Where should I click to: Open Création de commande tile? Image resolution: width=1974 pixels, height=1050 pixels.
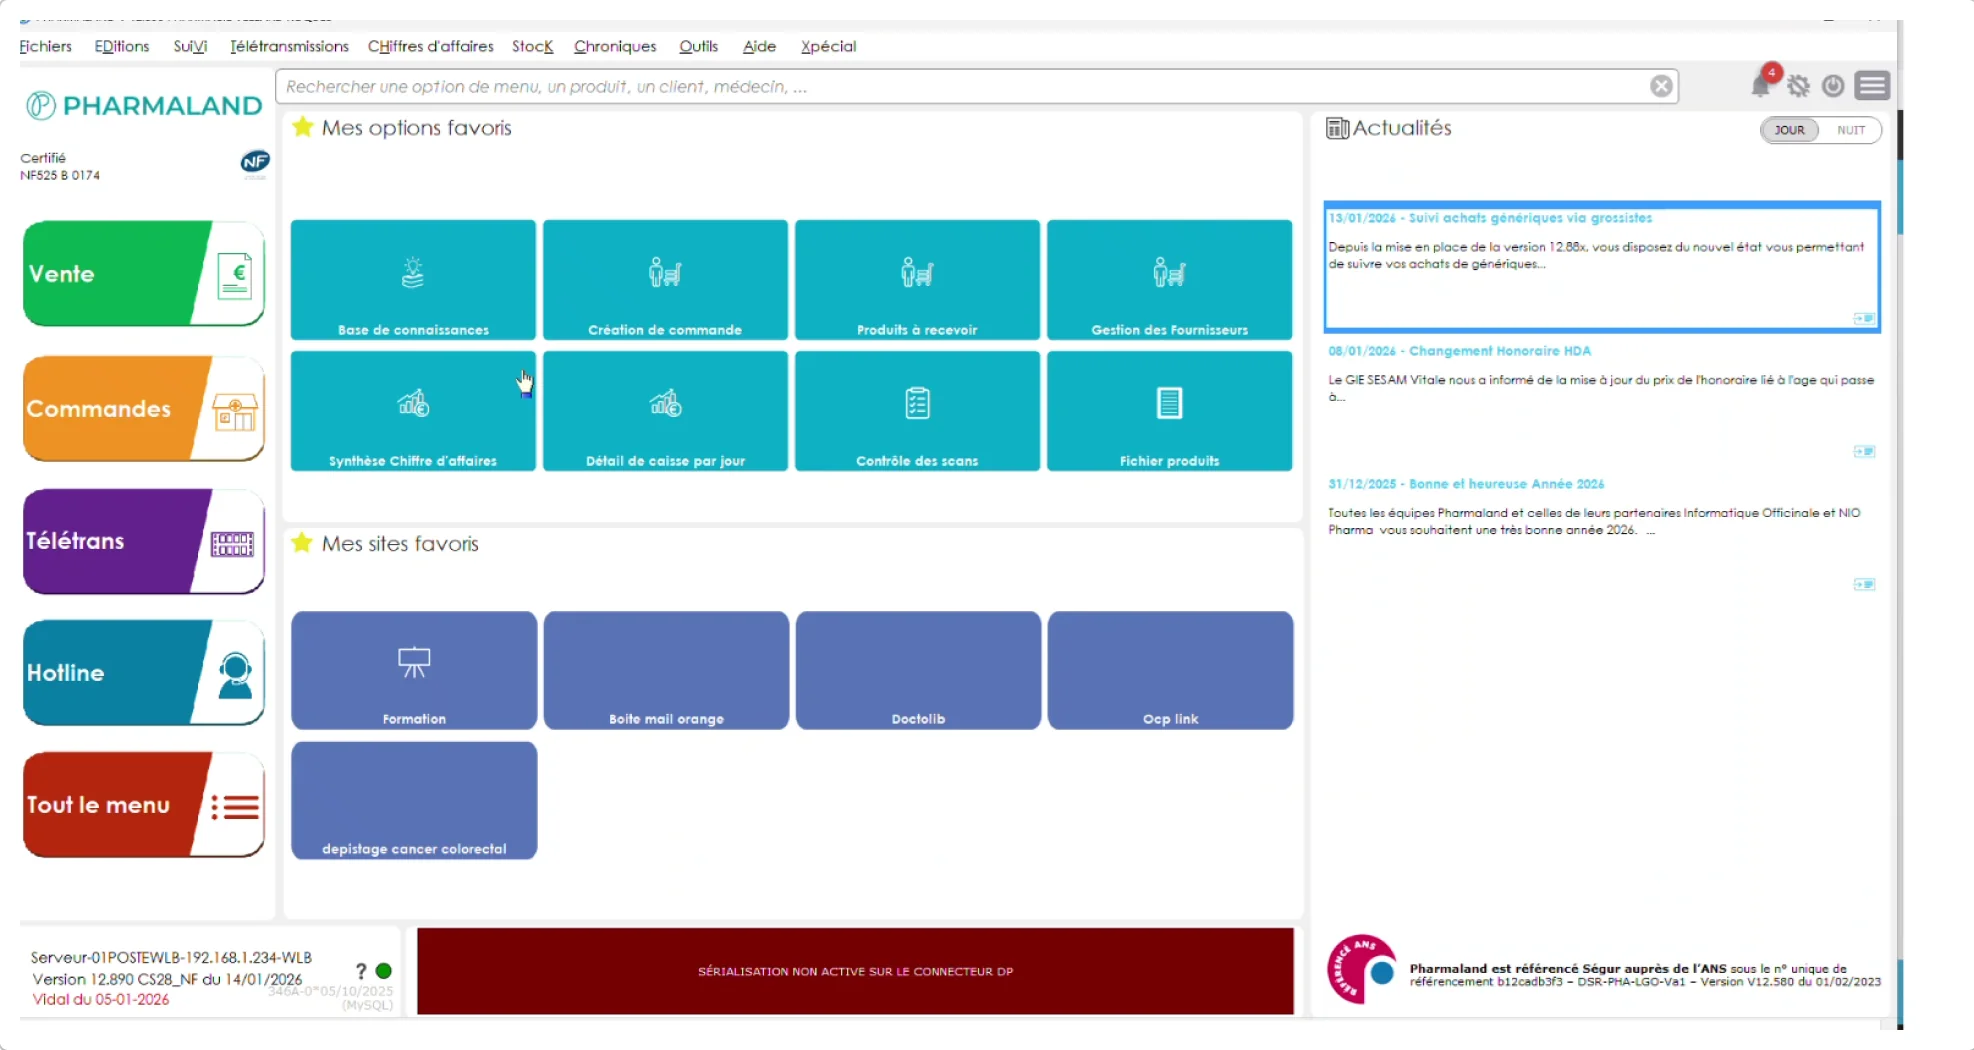[x=665, y=280]
